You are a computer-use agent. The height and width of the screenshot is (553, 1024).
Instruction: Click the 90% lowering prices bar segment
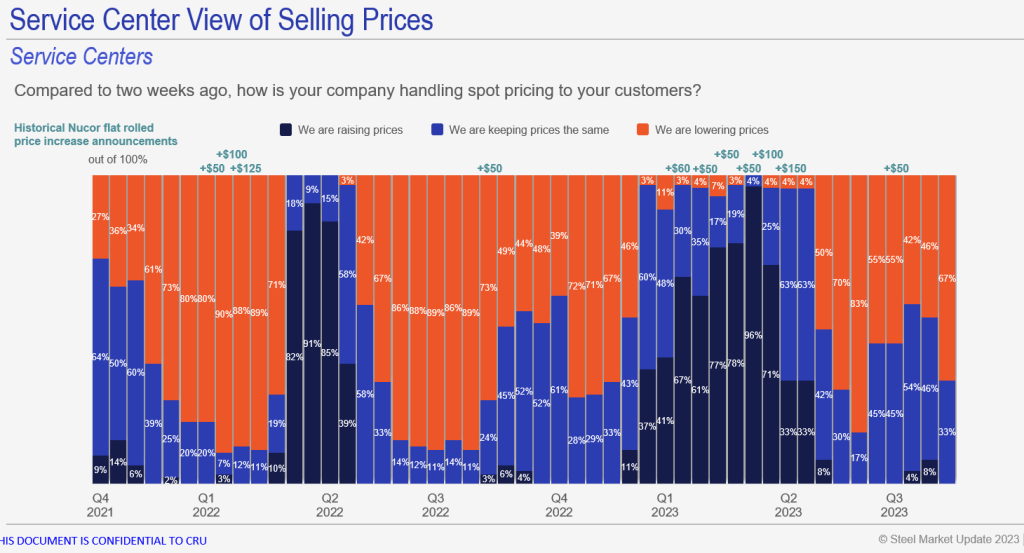click(x=223, y=315)
